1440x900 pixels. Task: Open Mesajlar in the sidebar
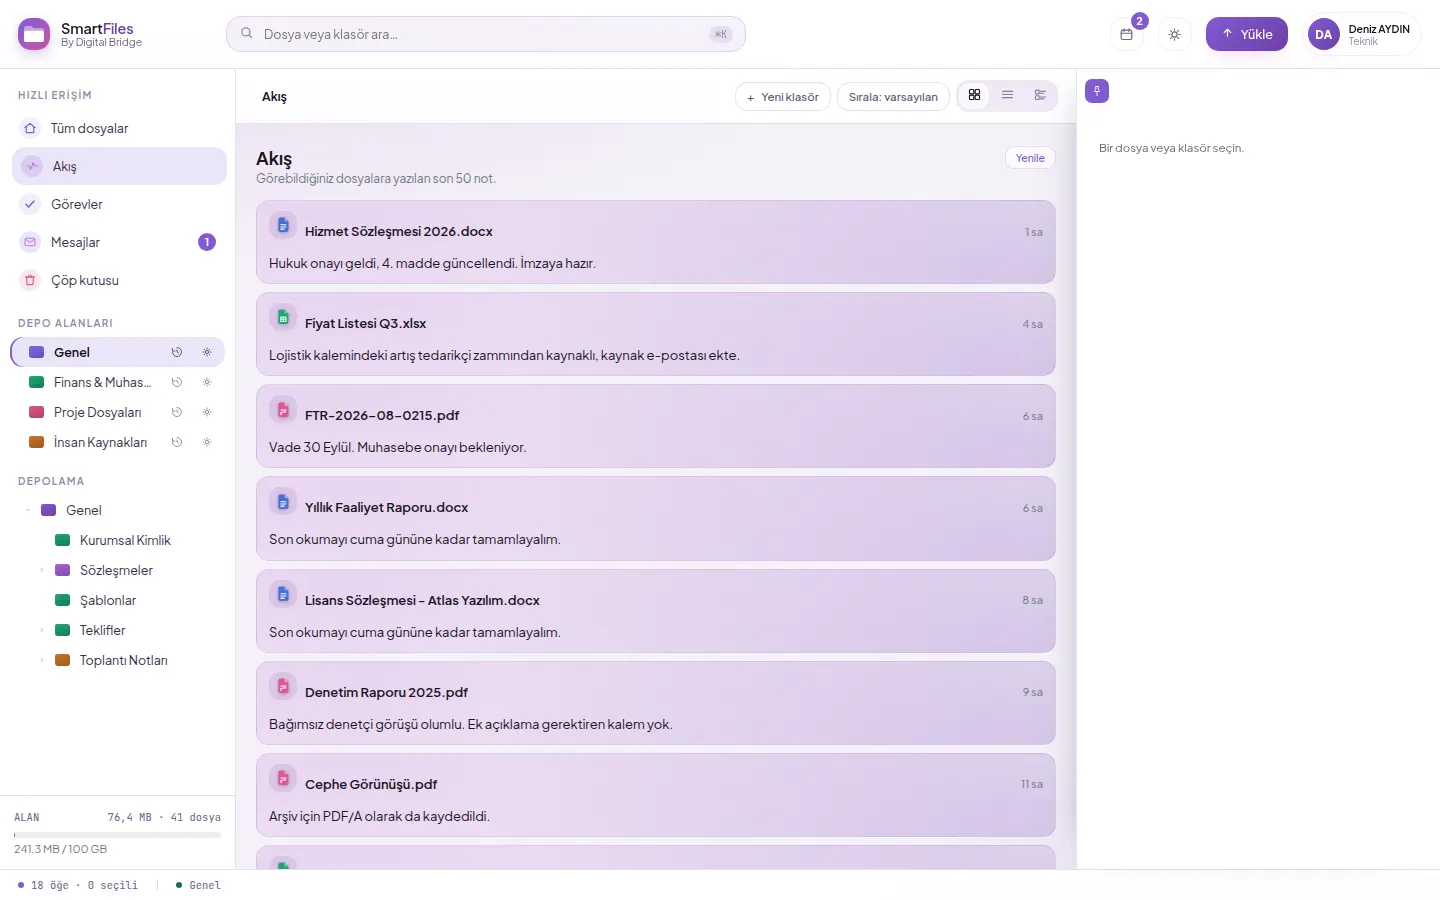point(119,242)
